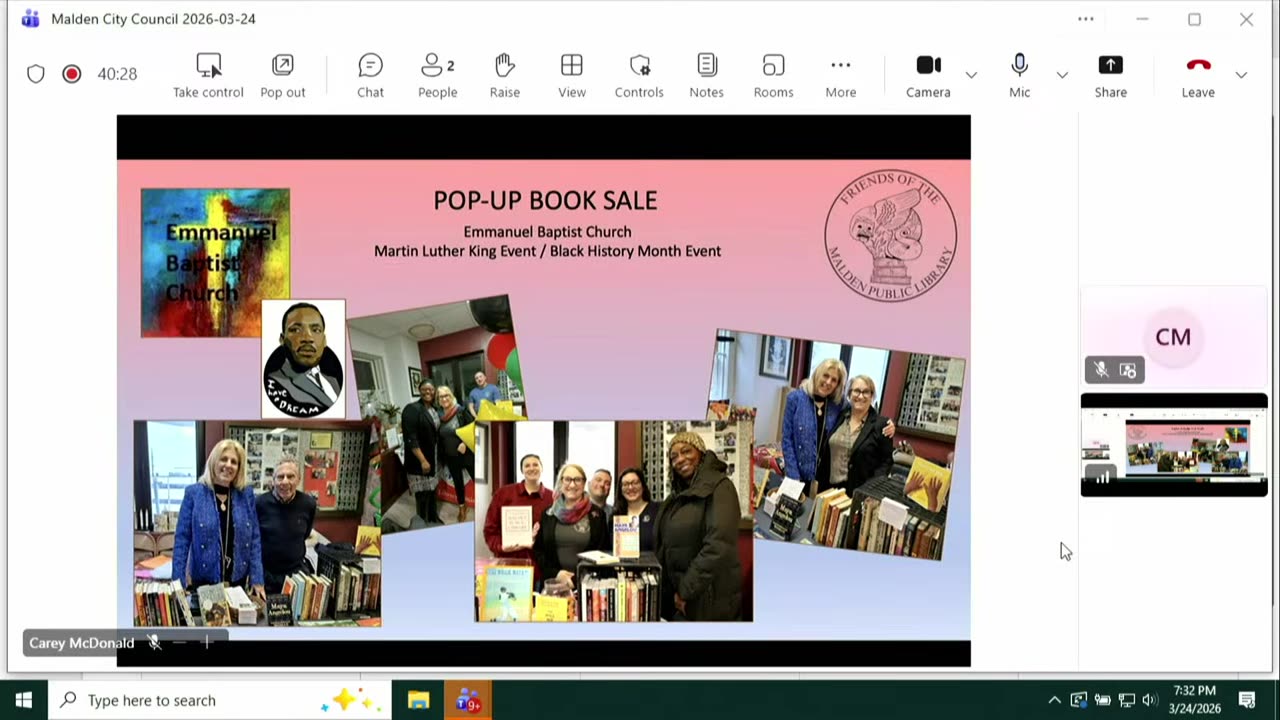
Task: Open meeting Controls
Action: pos(639,76)
